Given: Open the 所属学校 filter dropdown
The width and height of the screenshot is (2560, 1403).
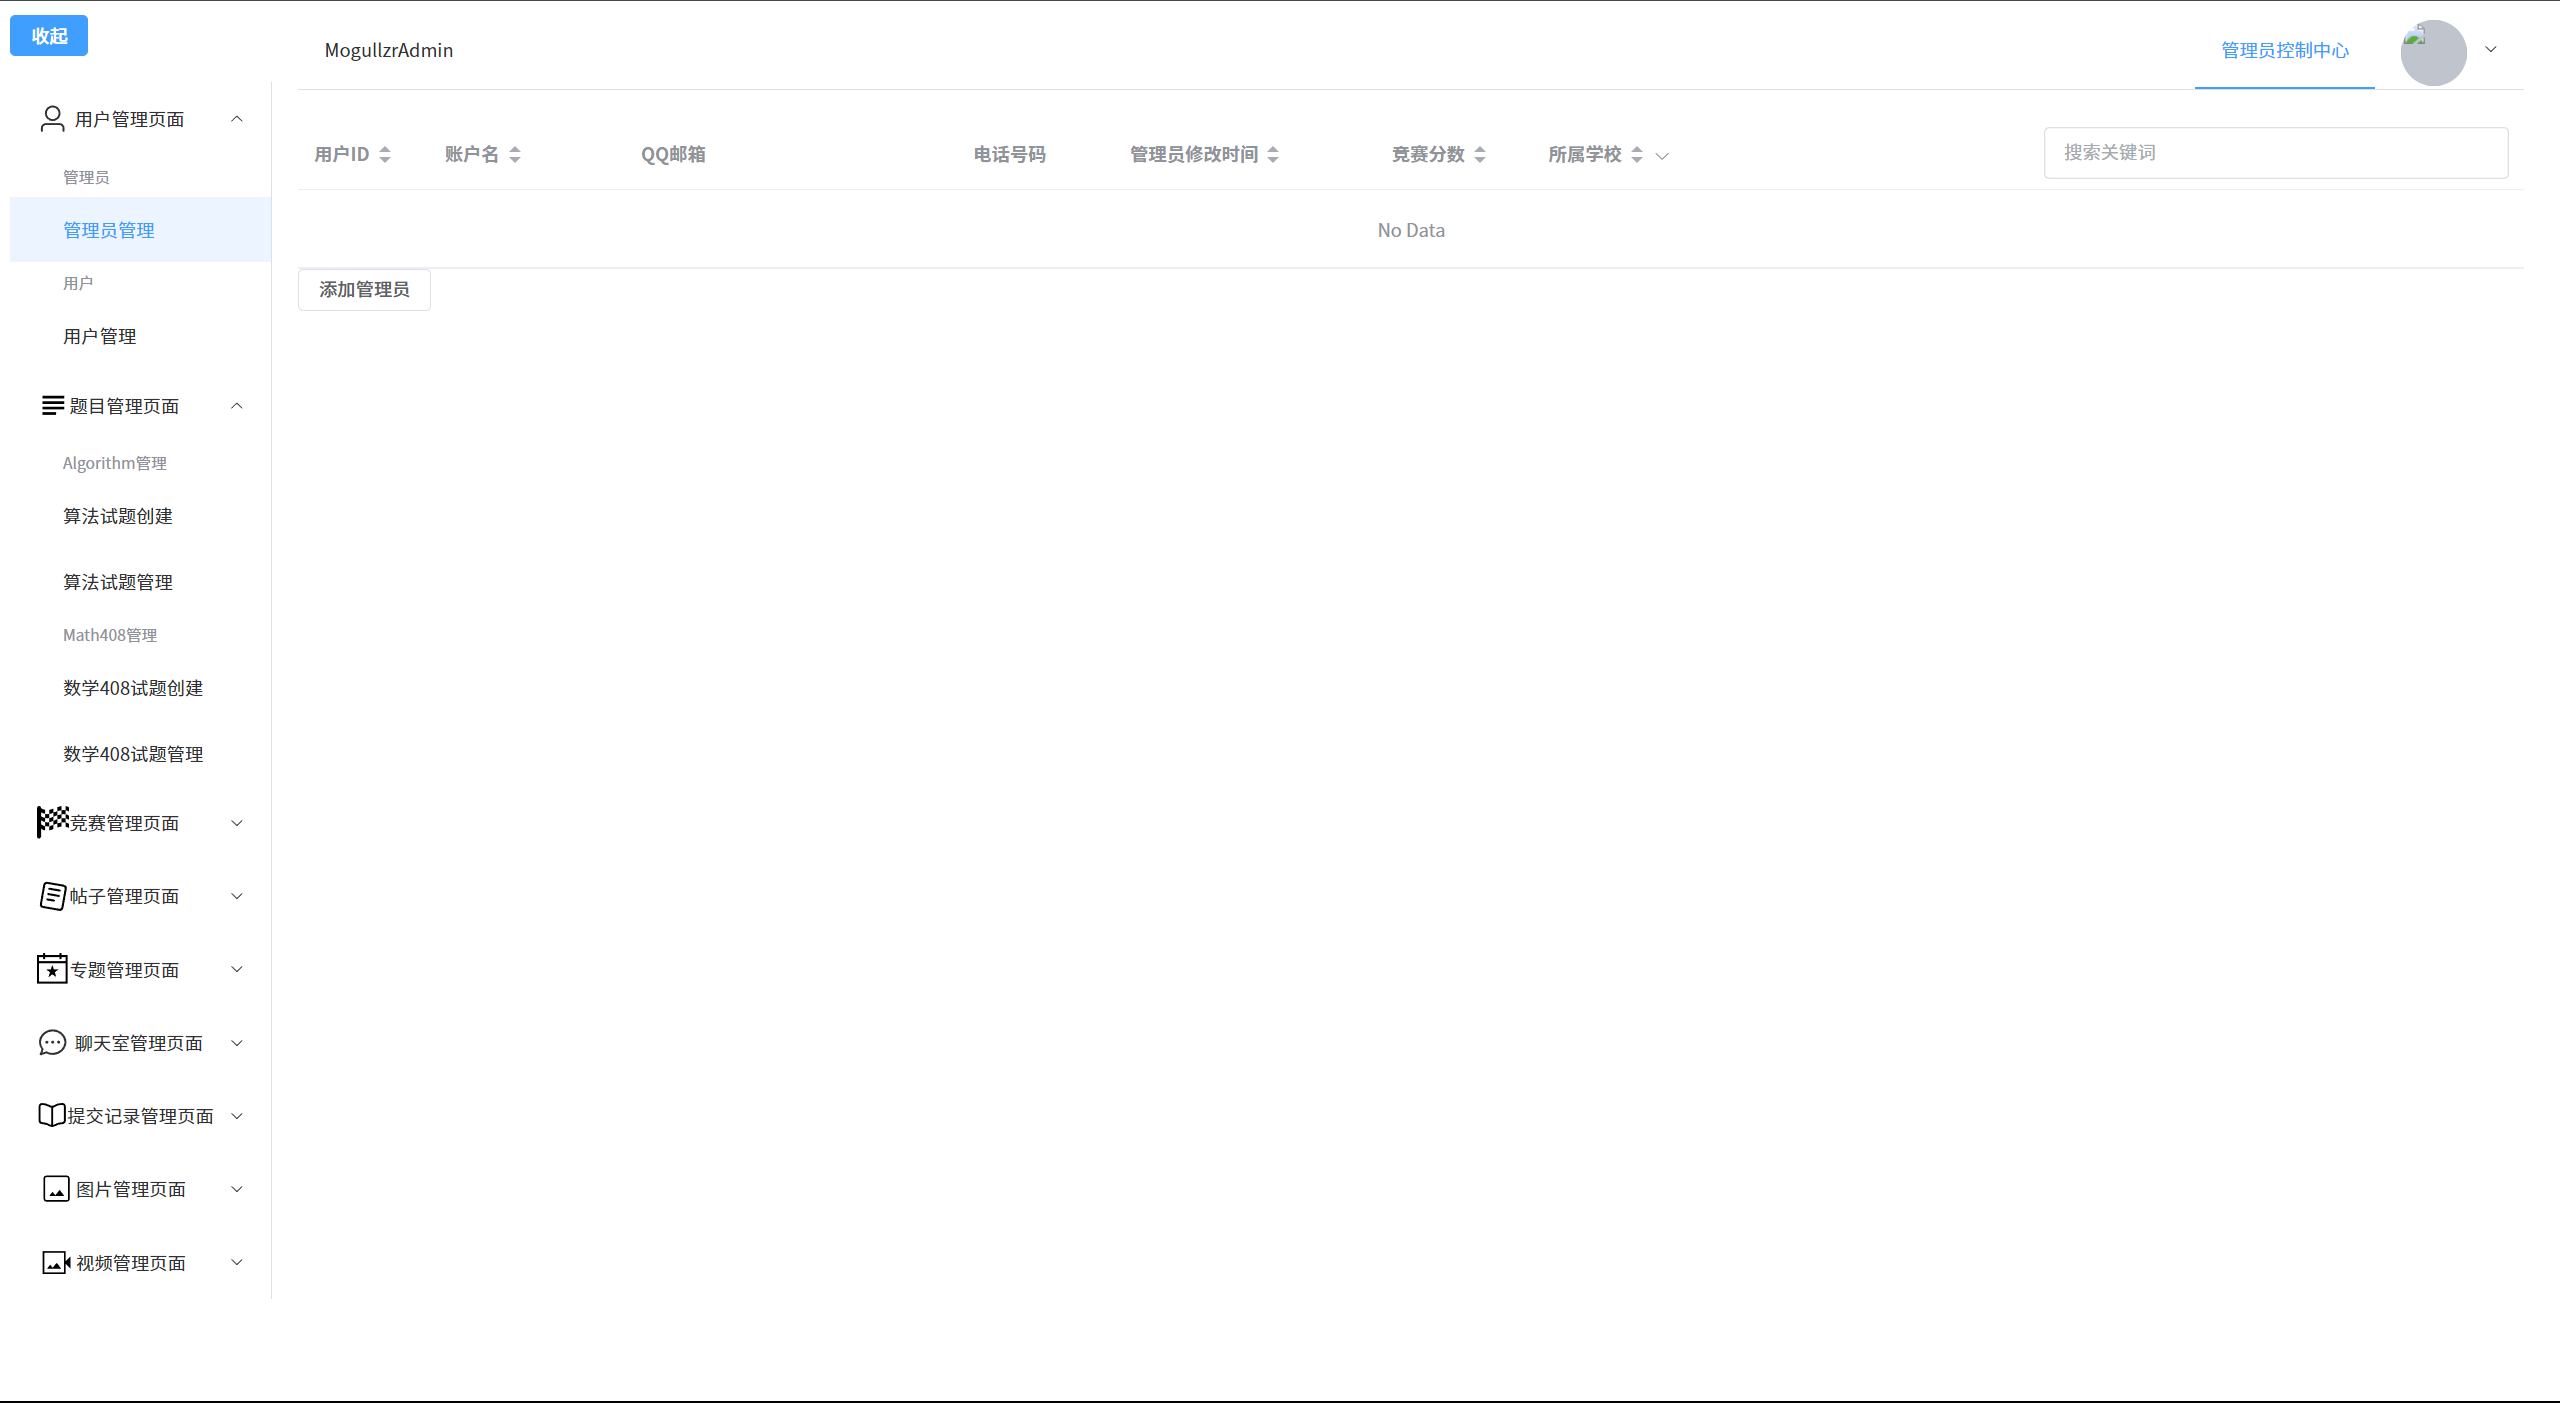Looking at the screenshot, I should pyautogui.click(x=1662, y=156).
